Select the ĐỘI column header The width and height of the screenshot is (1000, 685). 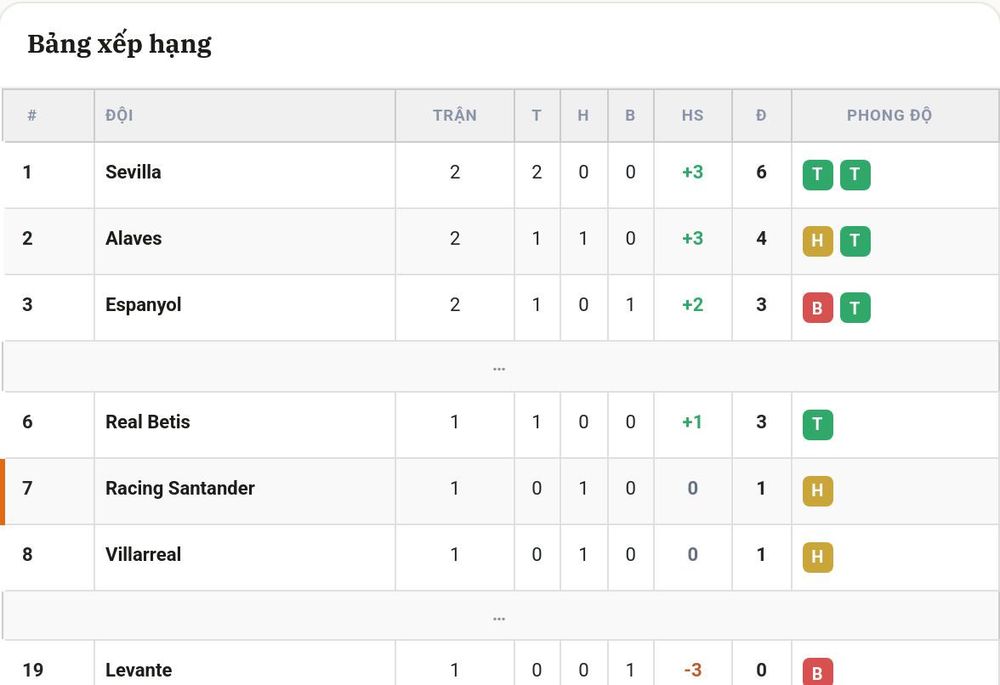click(x=119, y=115)
